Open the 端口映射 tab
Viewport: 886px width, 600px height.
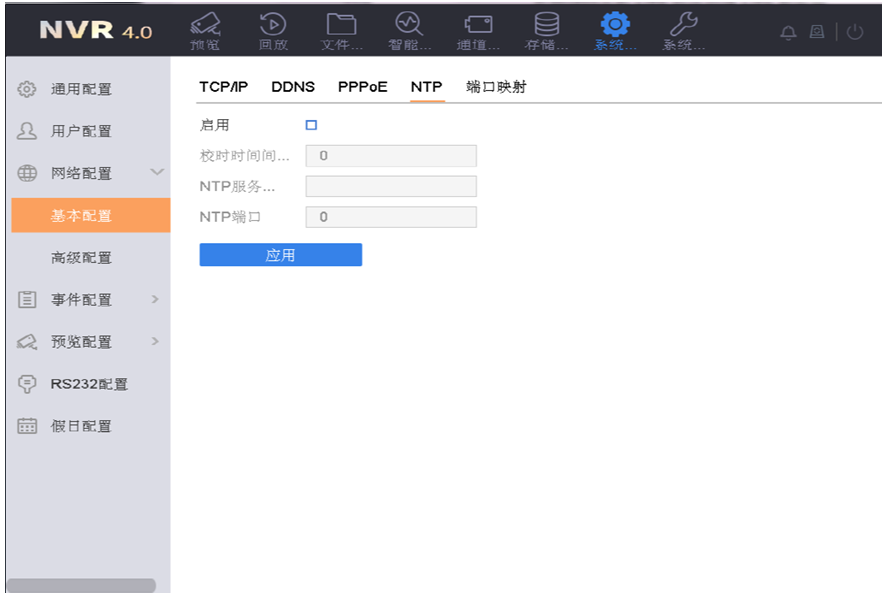tap(496, 87)
